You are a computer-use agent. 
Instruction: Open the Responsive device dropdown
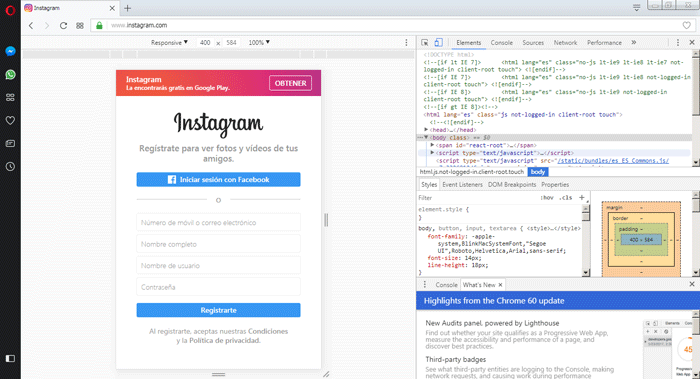169,42
